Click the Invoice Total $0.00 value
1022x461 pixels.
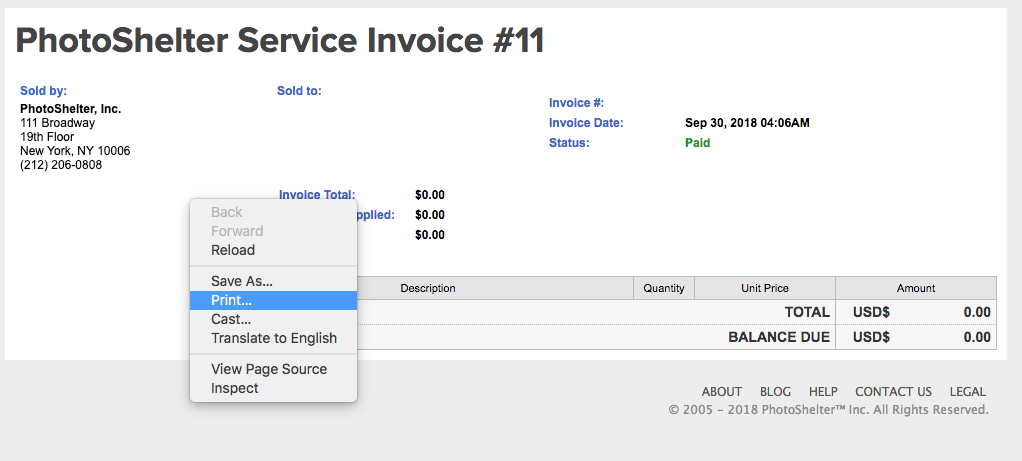(x=430, y=194)
